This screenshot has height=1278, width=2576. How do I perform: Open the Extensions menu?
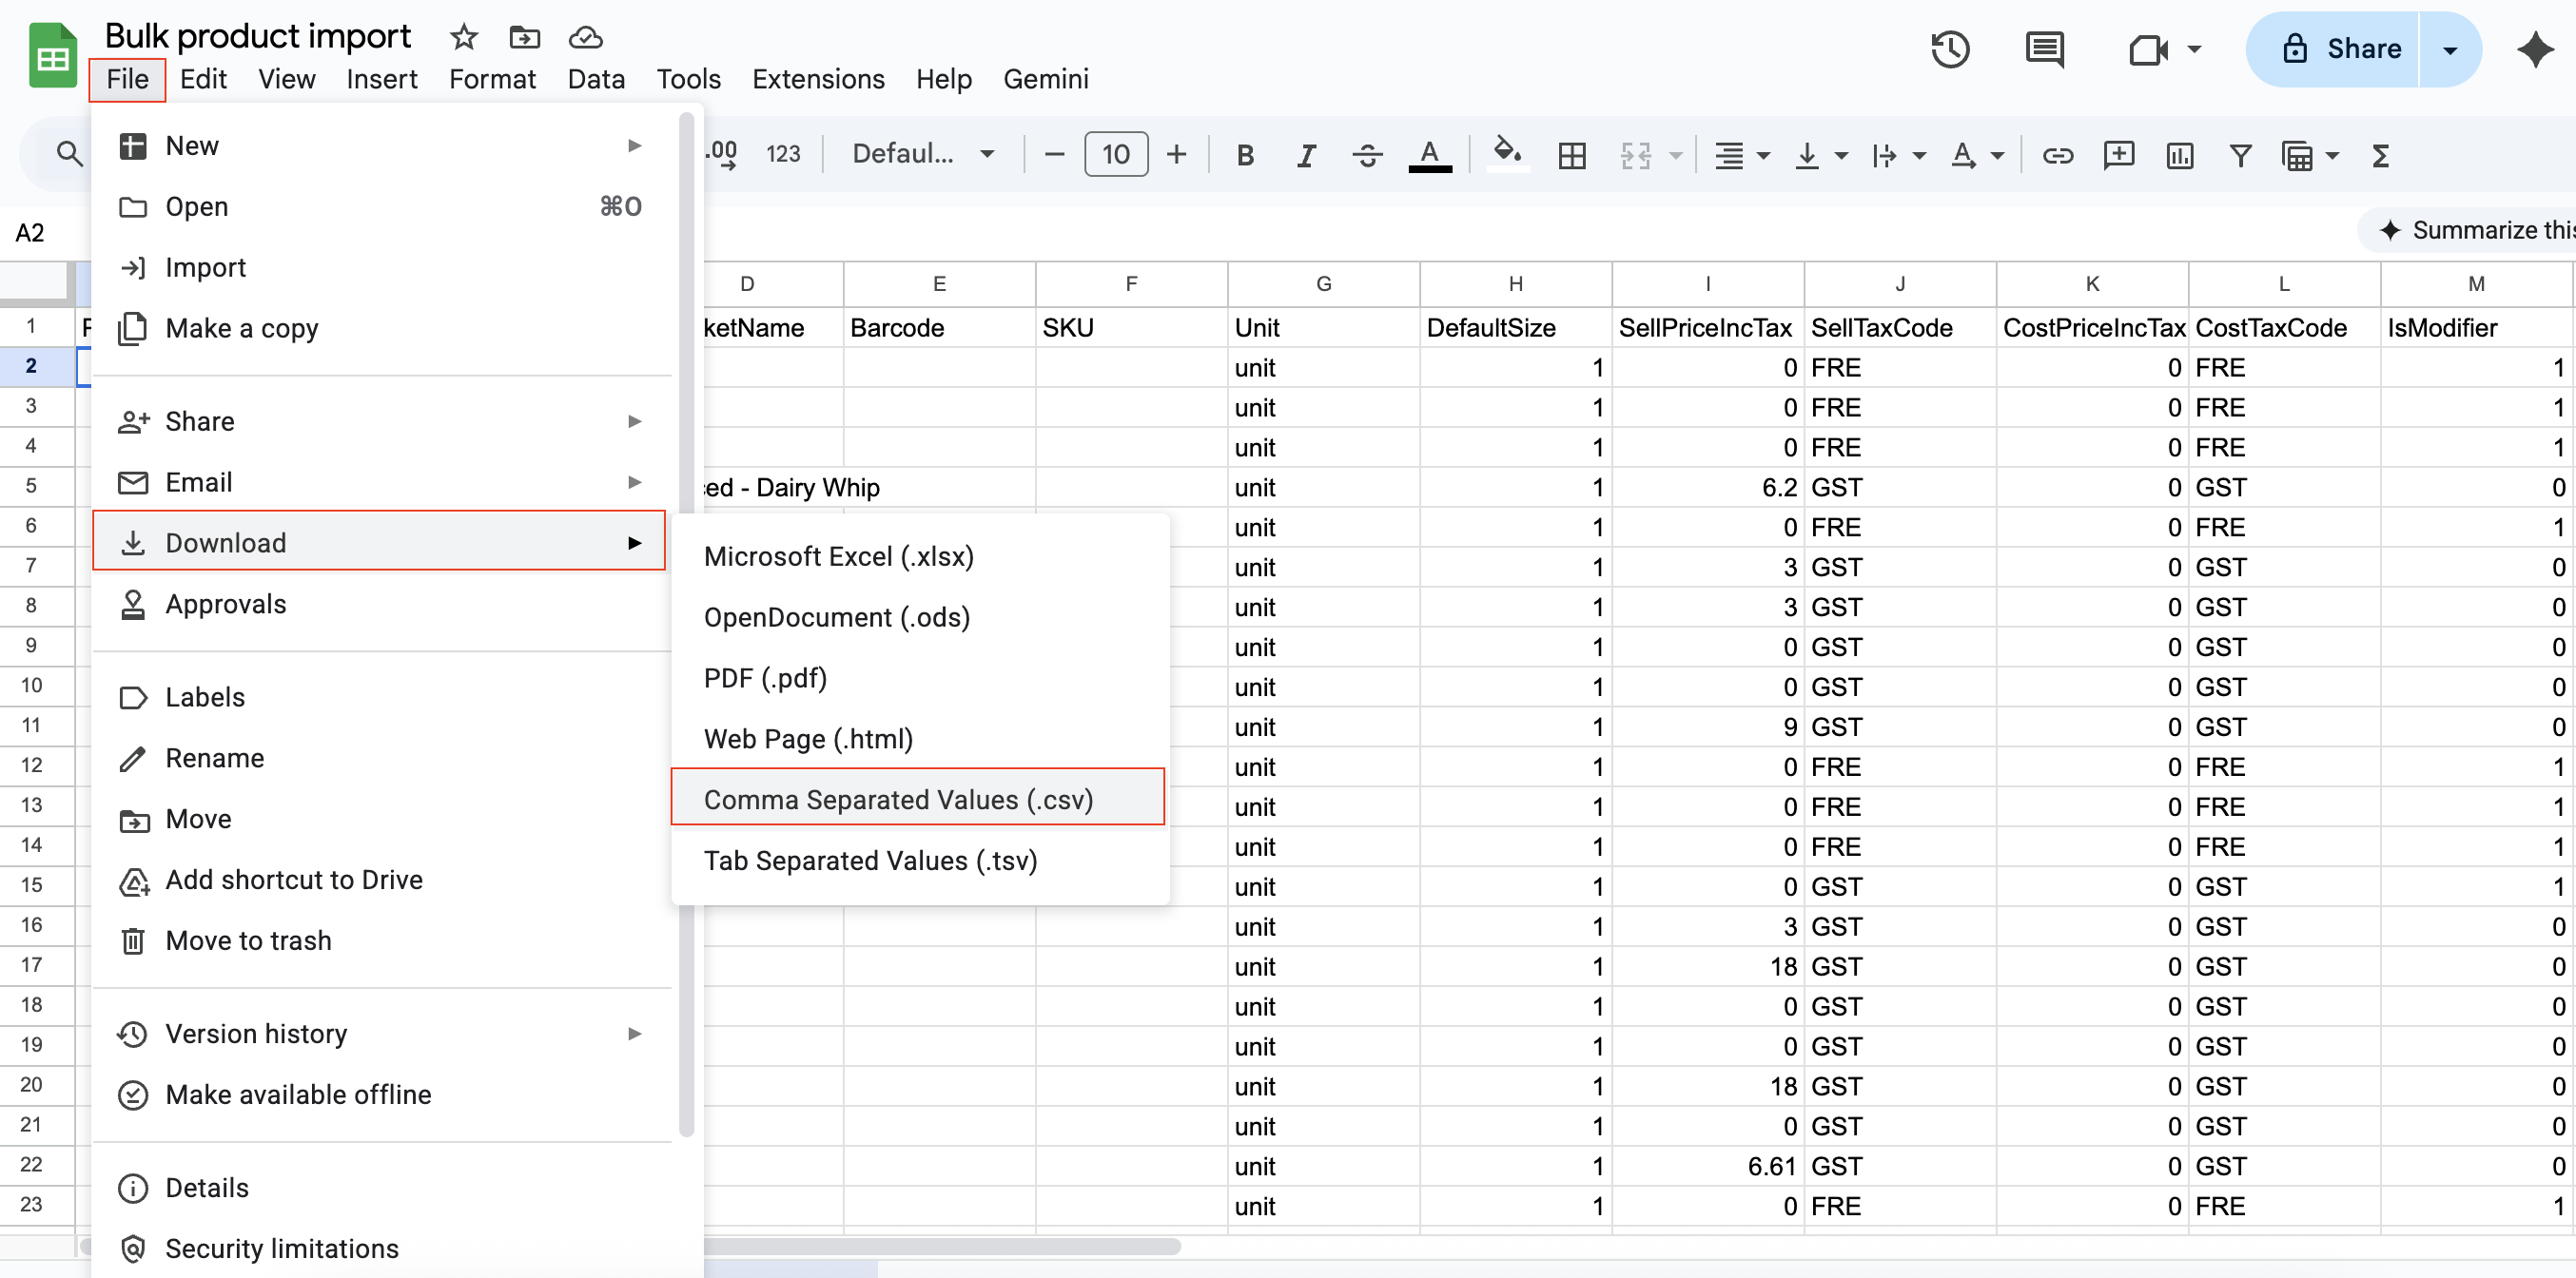tap(818, 79)
